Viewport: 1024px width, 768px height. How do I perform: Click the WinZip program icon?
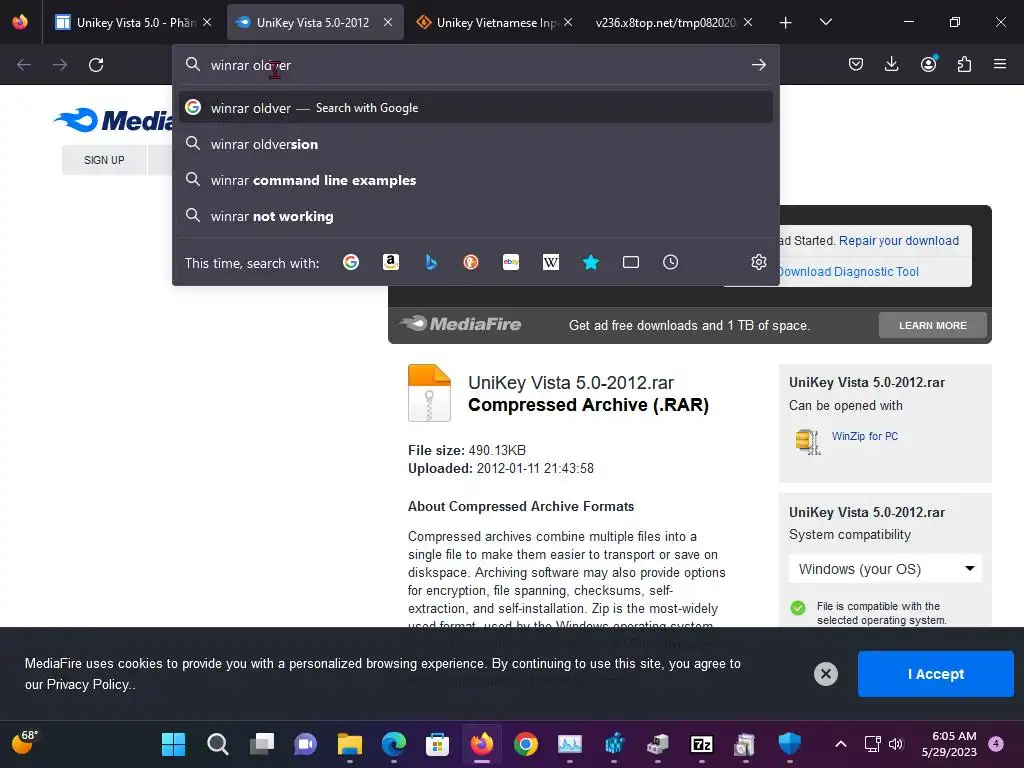pyautogui.click(x=808, y=441)
